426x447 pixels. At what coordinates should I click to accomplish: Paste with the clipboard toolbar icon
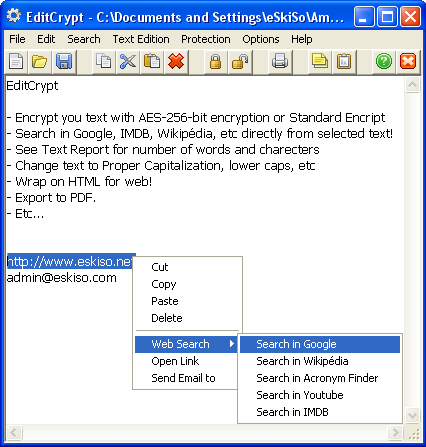(x=152, y=62)
